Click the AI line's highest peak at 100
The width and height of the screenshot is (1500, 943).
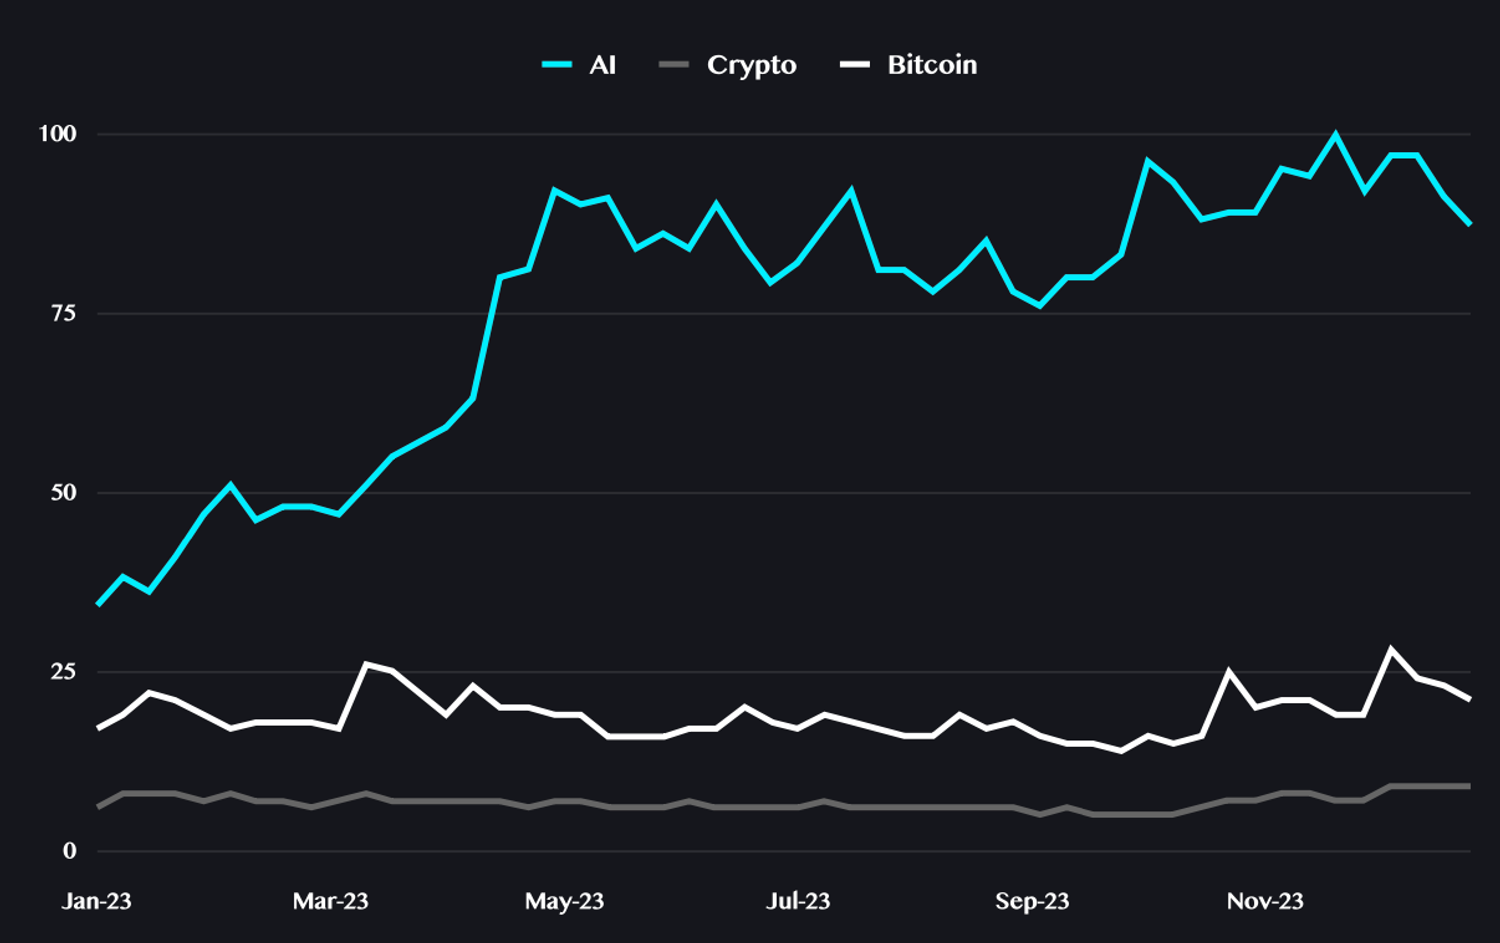[1335, 134]
